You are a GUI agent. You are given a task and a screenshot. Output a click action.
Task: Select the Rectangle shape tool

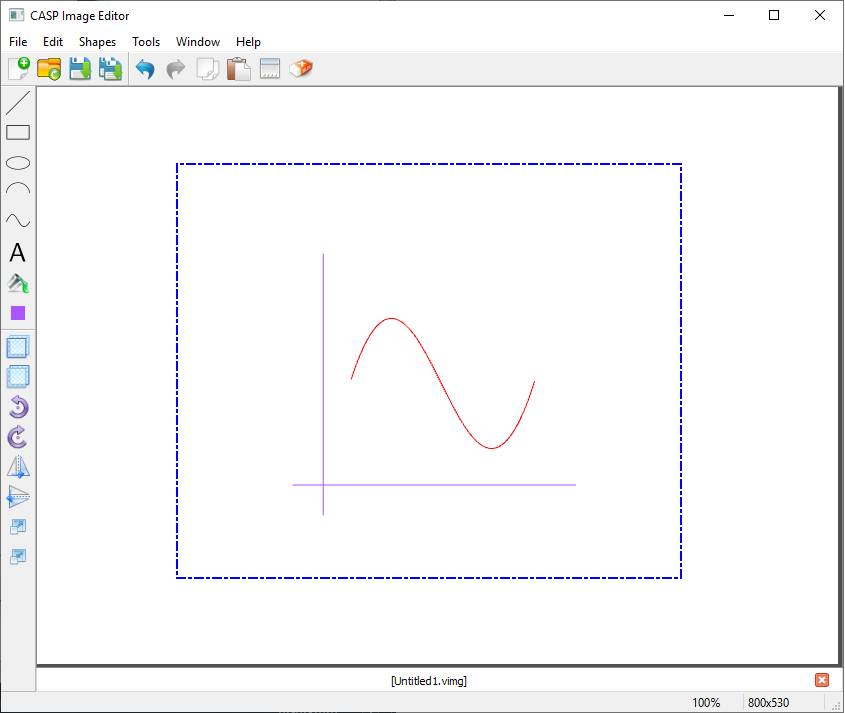click(18, 132)
